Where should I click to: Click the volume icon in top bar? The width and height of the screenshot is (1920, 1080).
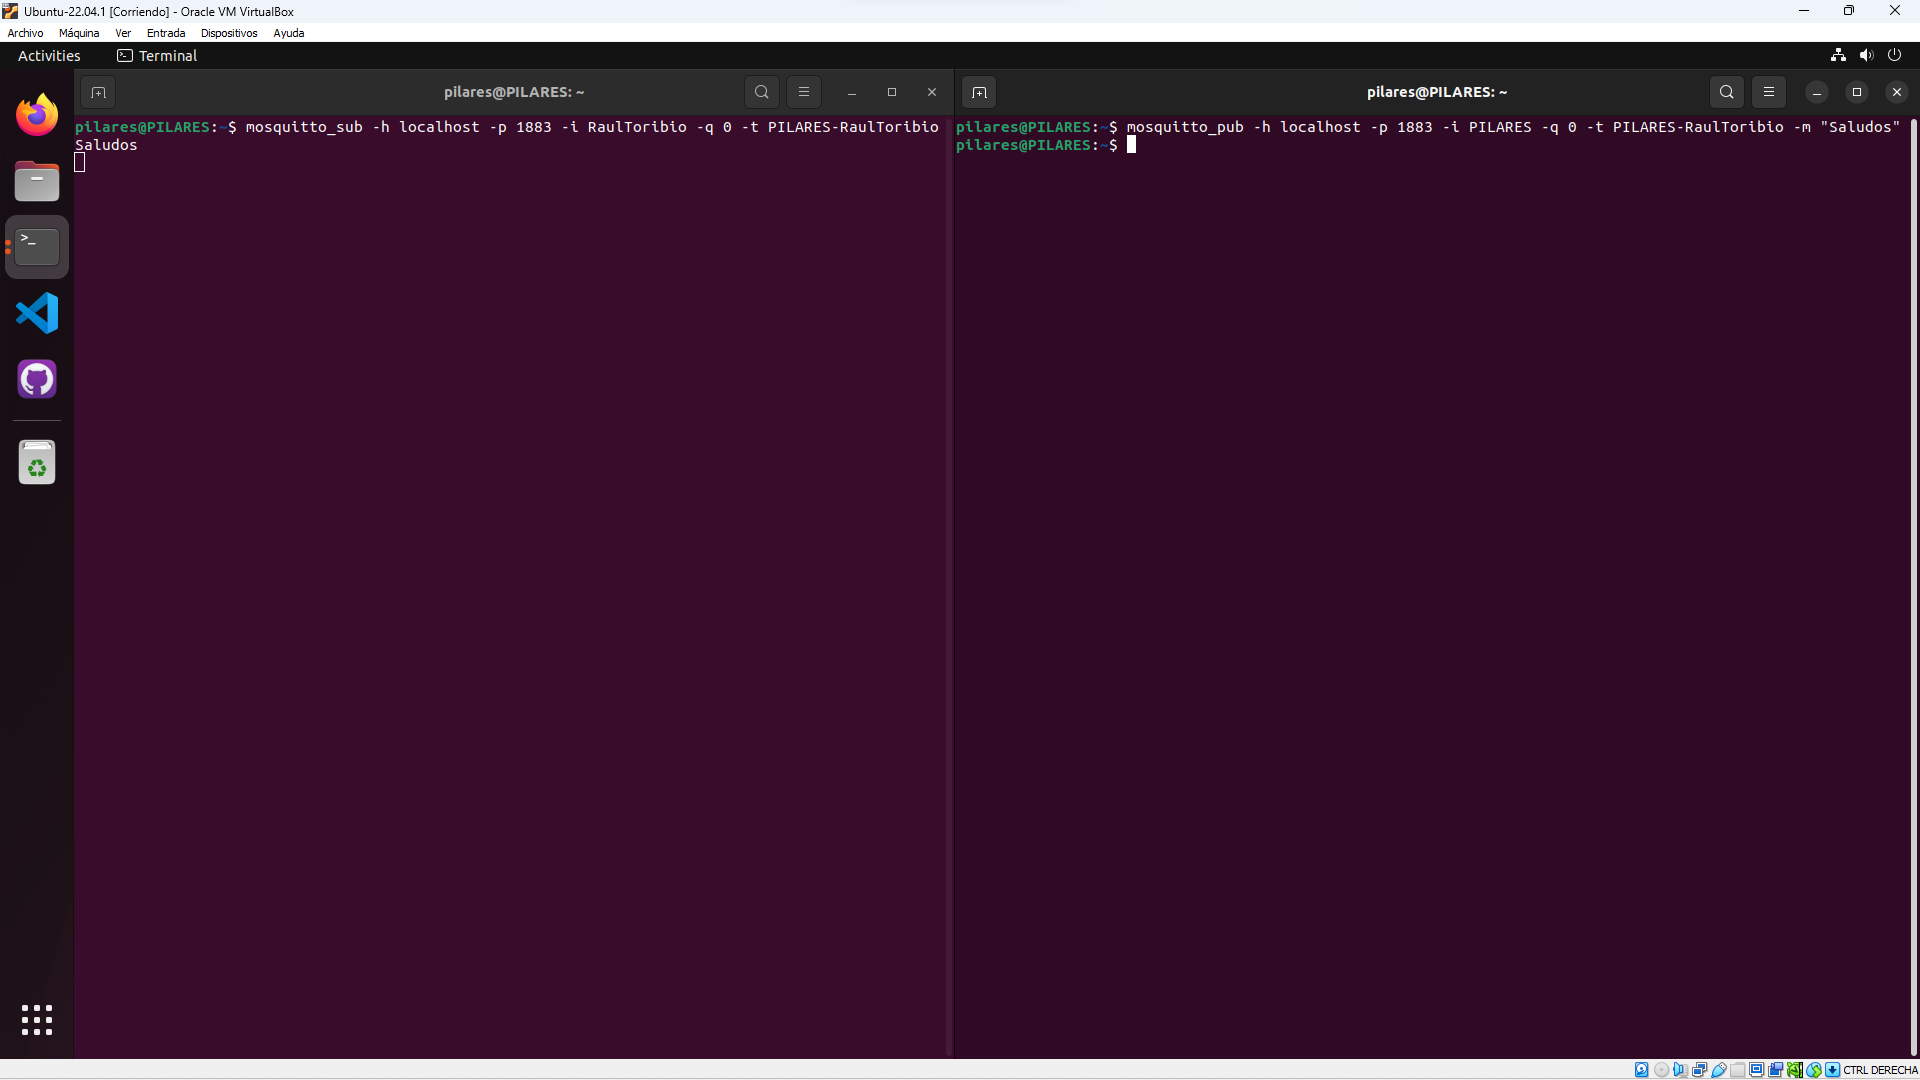(1866, 56)
